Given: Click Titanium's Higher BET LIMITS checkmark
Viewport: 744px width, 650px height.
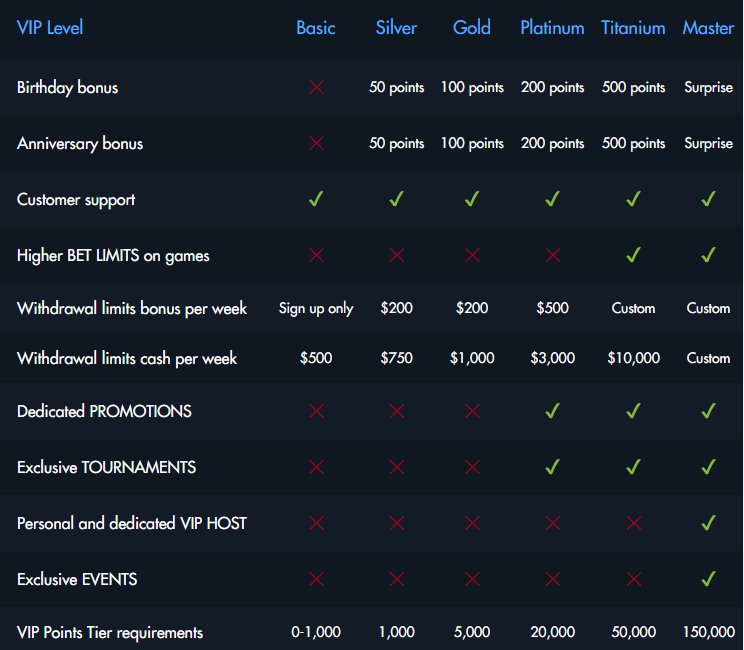Looking at the screenshot, I should point(633,256).
